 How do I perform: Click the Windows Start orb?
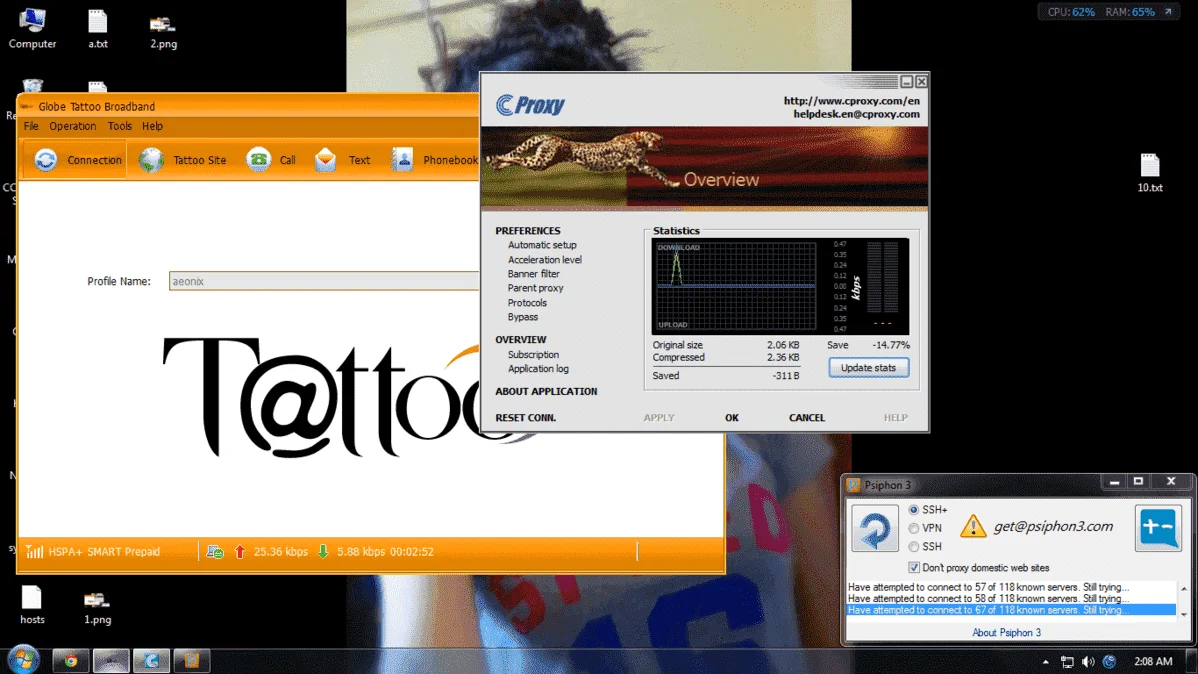(23, 660)
